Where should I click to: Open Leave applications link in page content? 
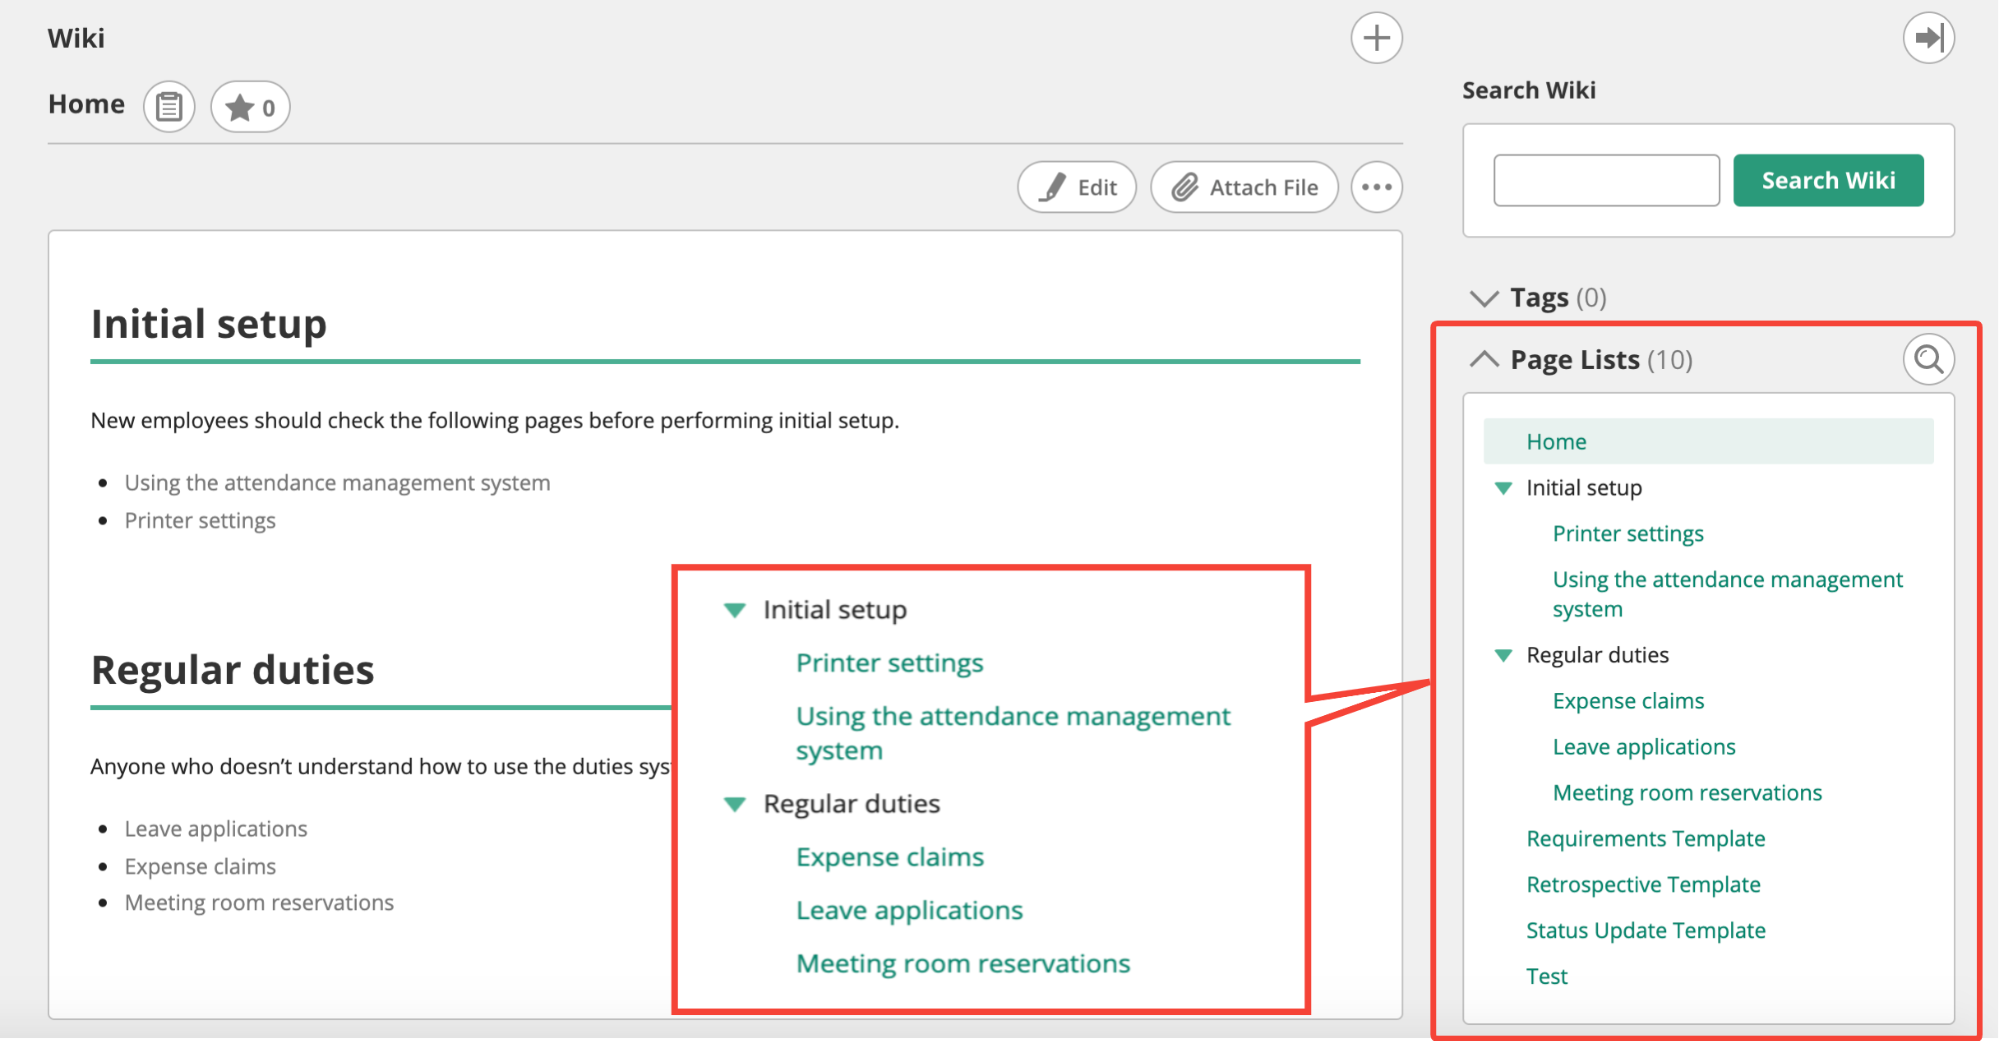point(216,829)
